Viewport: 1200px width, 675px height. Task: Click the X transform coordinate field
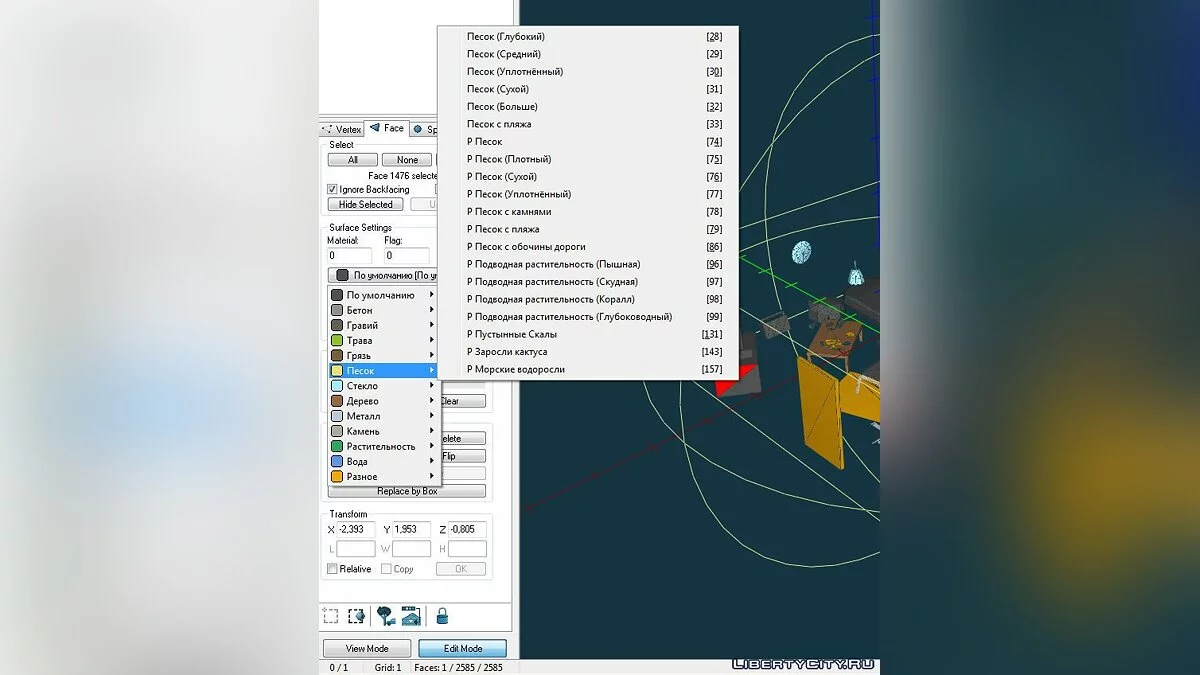coord(356,529)
